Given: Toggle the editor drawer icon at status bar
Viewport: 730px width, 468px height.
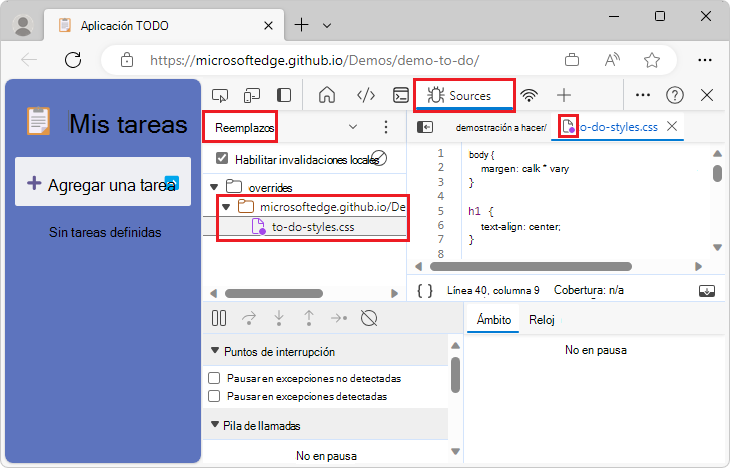Looking at the screenshot, I should tap(707, 291).
